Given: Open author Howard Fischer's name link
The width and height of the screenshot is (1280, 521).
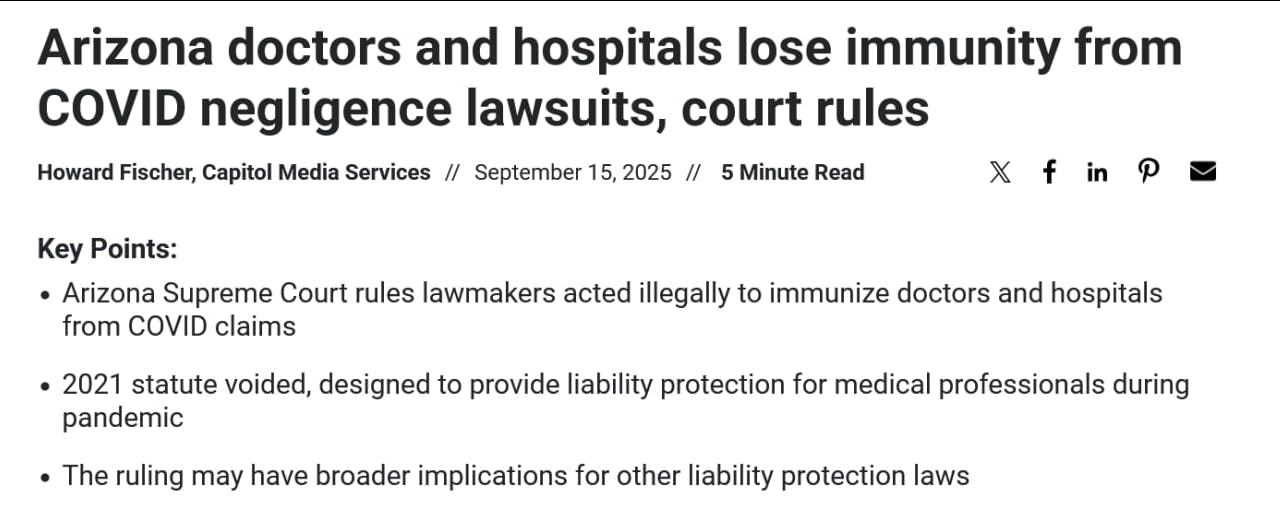Looking at the screenshot, I should [x=115, y=172].
